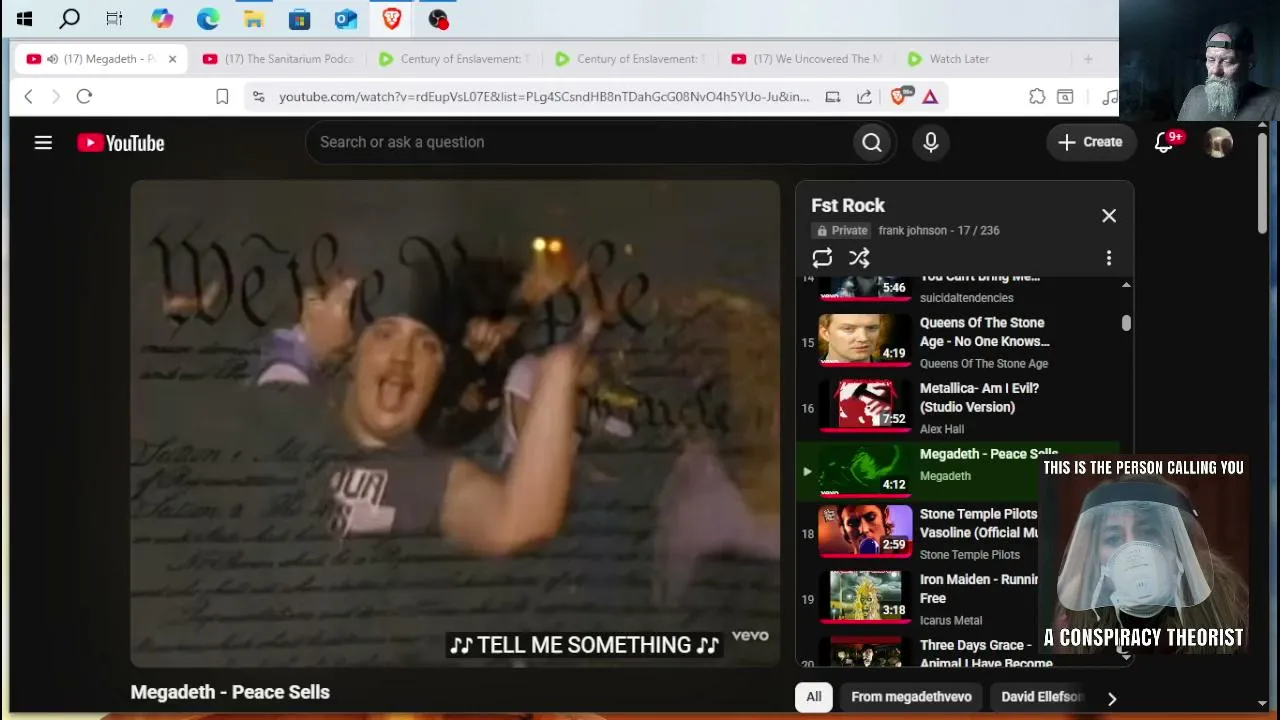Start voice search with the microphone
The width and height of the screenshot is (1280, 720).
(931, 143)
